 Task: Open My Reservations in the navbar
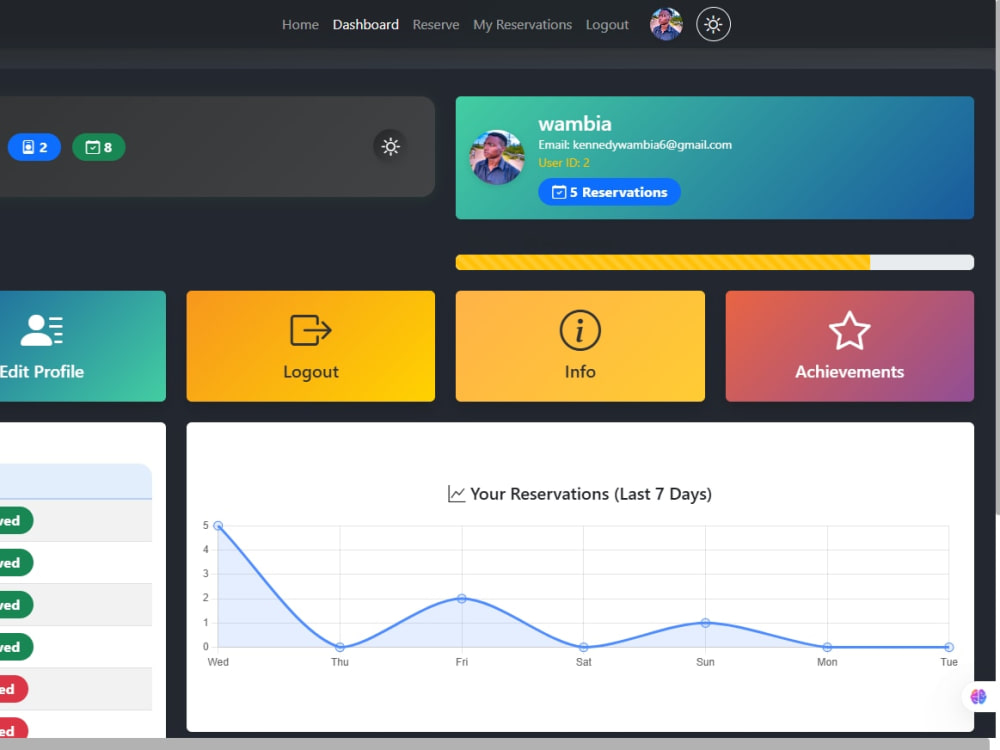(x=522, y=25)
